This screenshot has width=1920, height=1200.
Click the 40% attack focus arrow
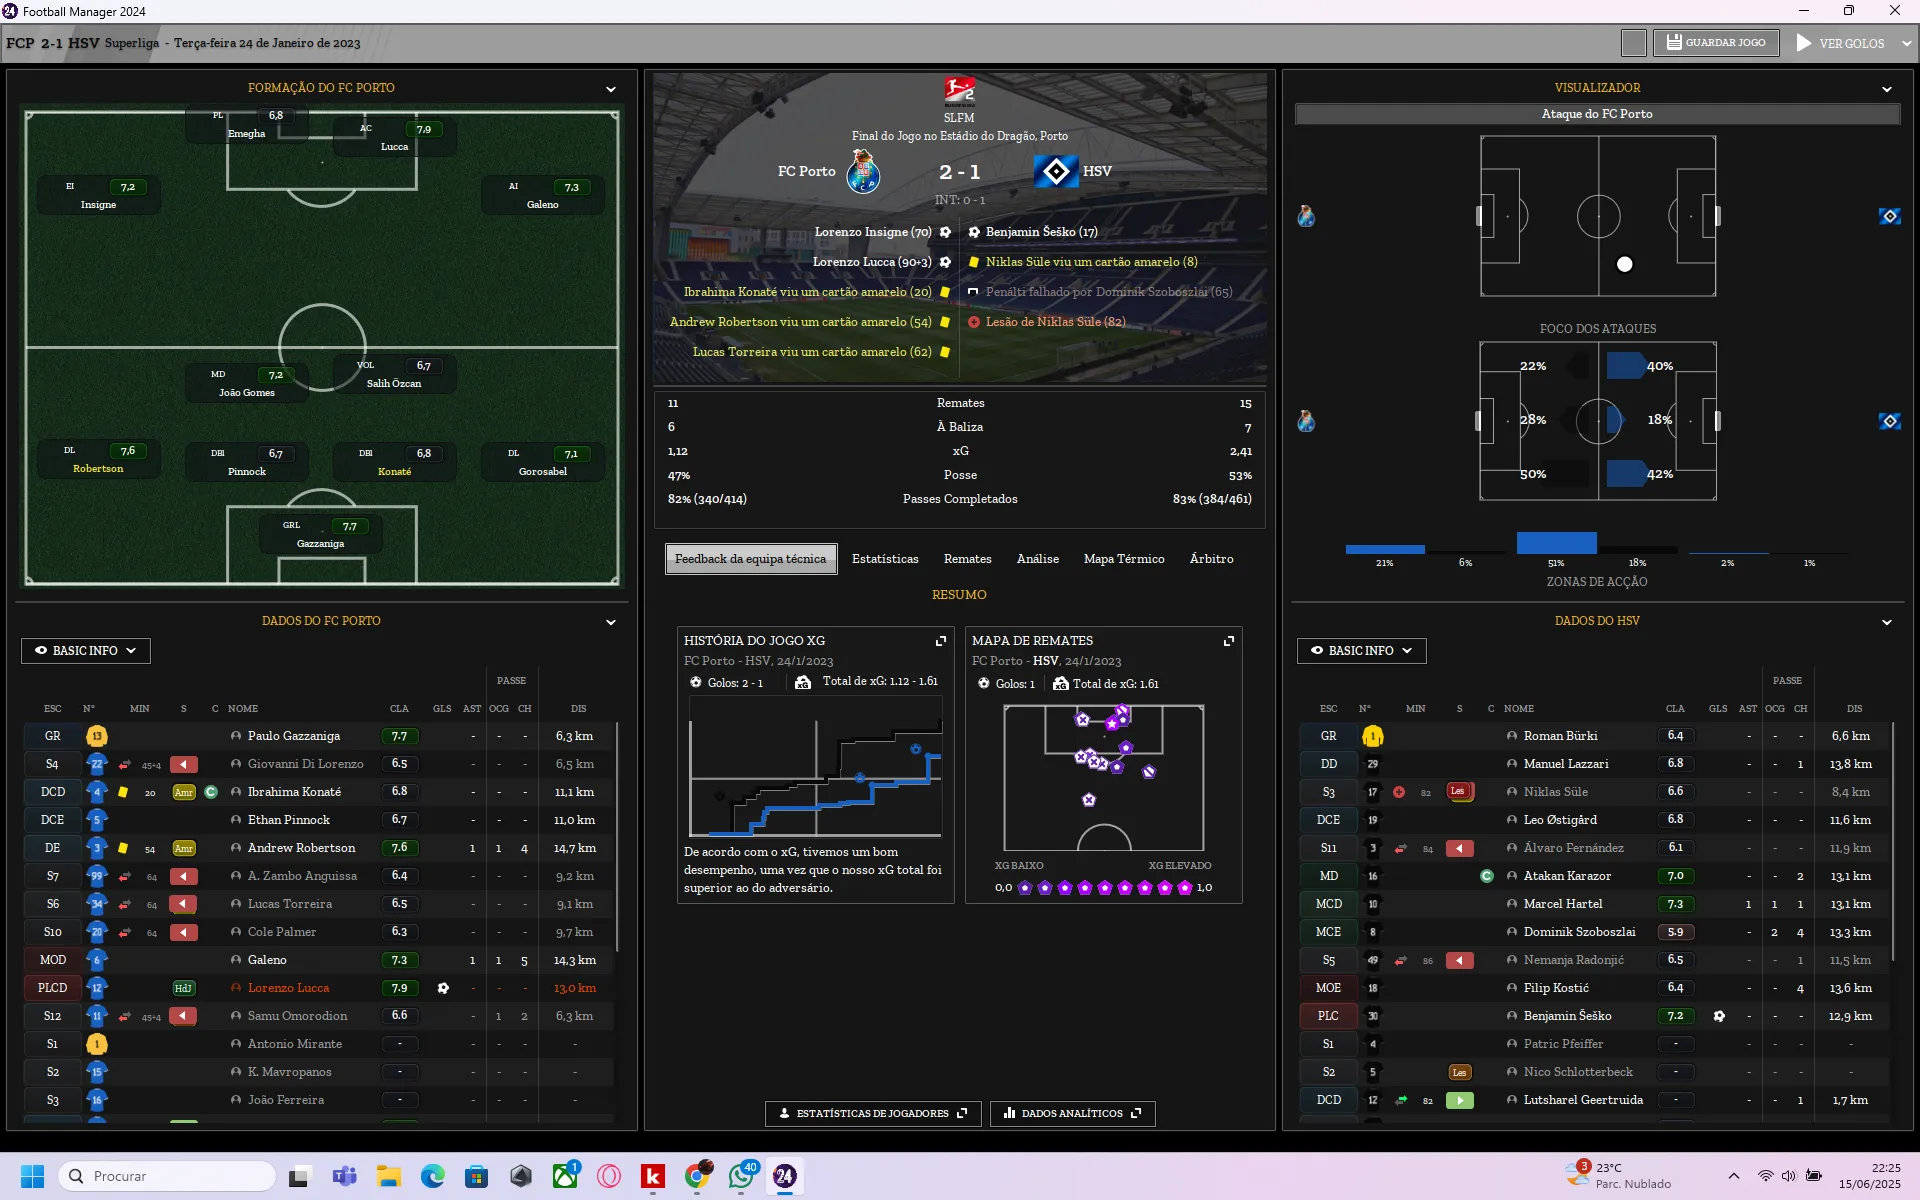(x=1626, y=367)
